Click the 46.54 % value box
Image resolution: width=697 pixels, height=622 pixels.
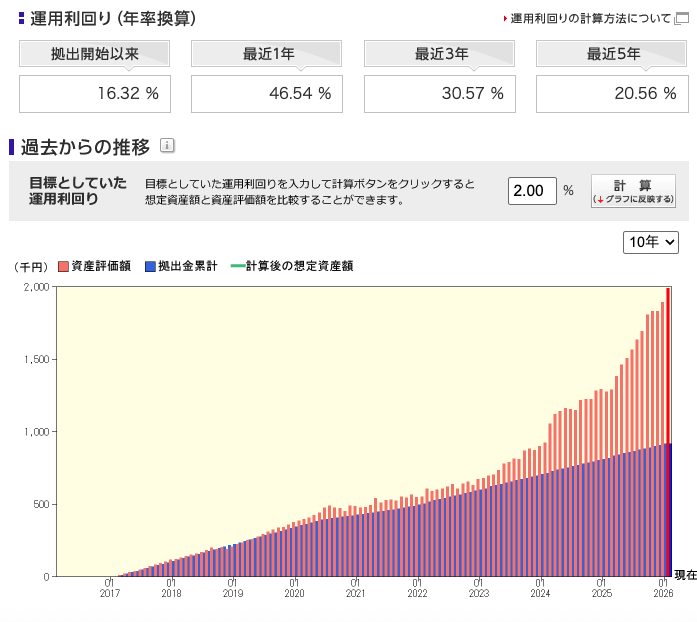tap(267, 94)
